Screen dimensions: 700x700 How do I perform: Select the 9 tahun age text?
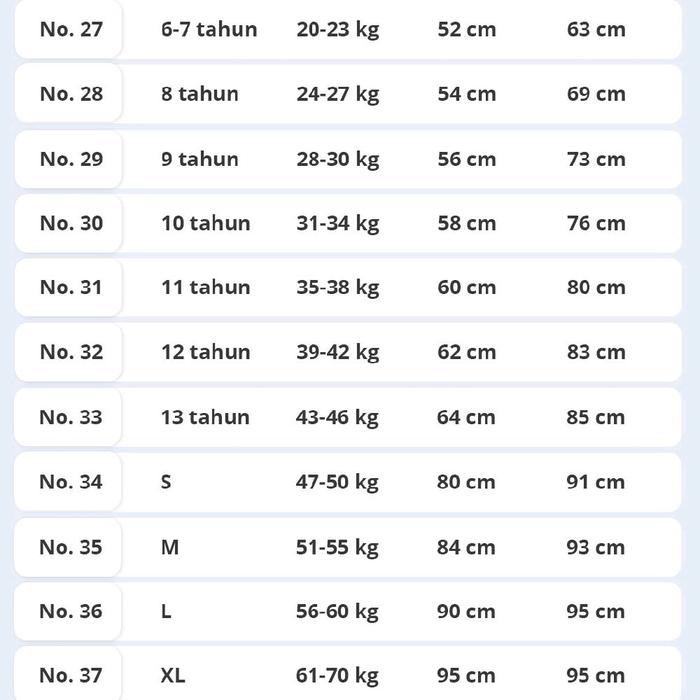pyautogui.click(x=200, y=159)
